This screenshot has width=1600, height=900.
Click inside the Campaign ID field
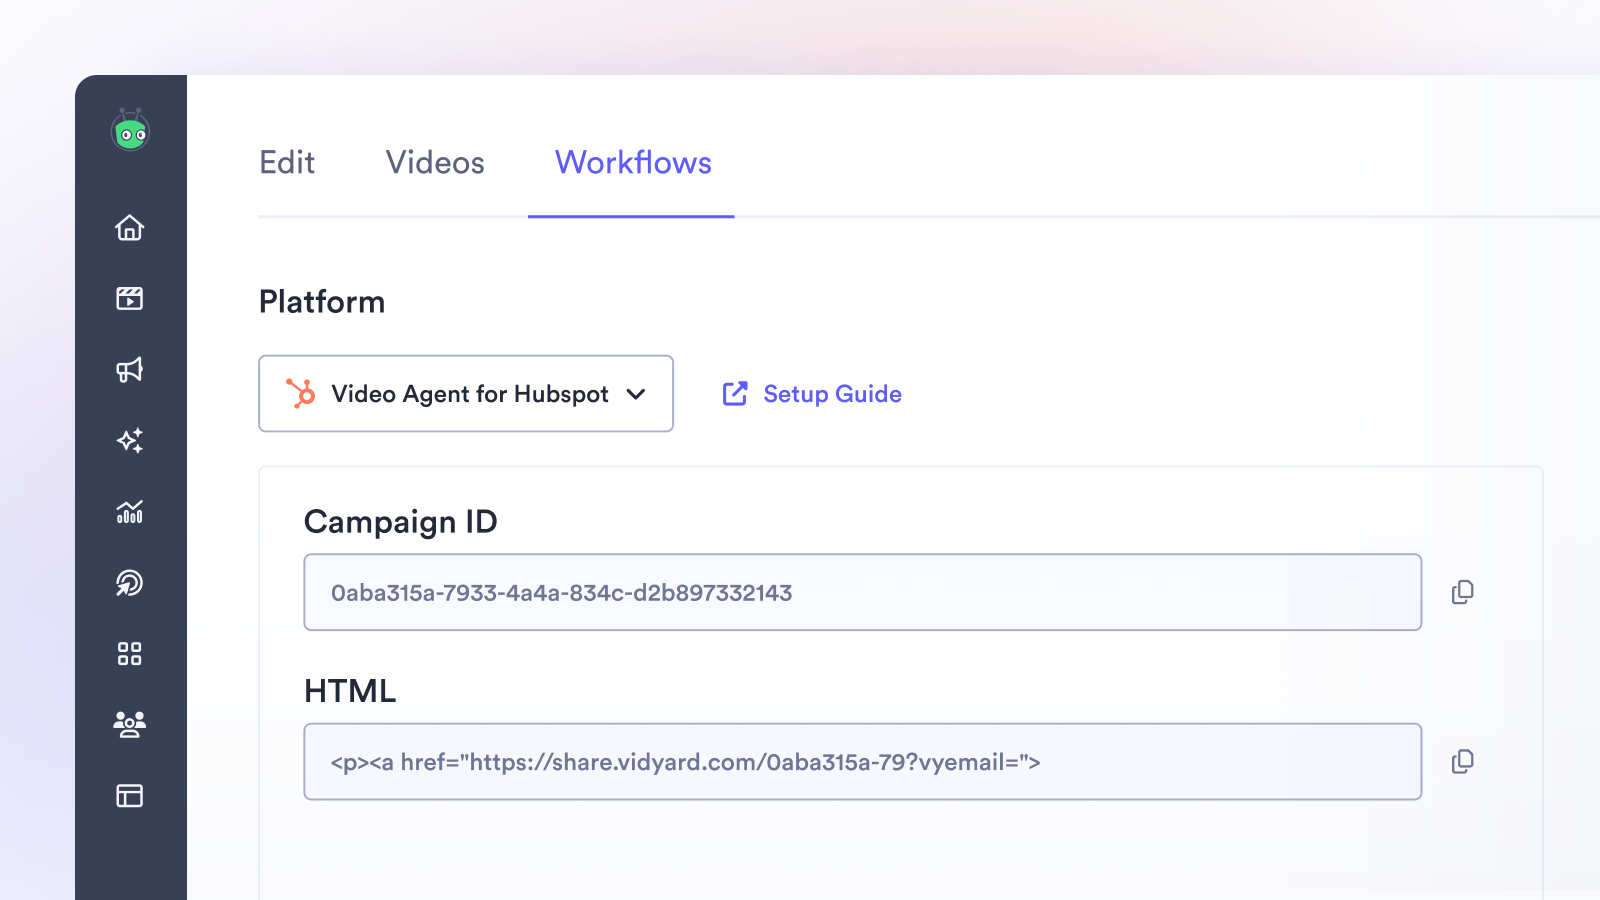pos(862,592)
